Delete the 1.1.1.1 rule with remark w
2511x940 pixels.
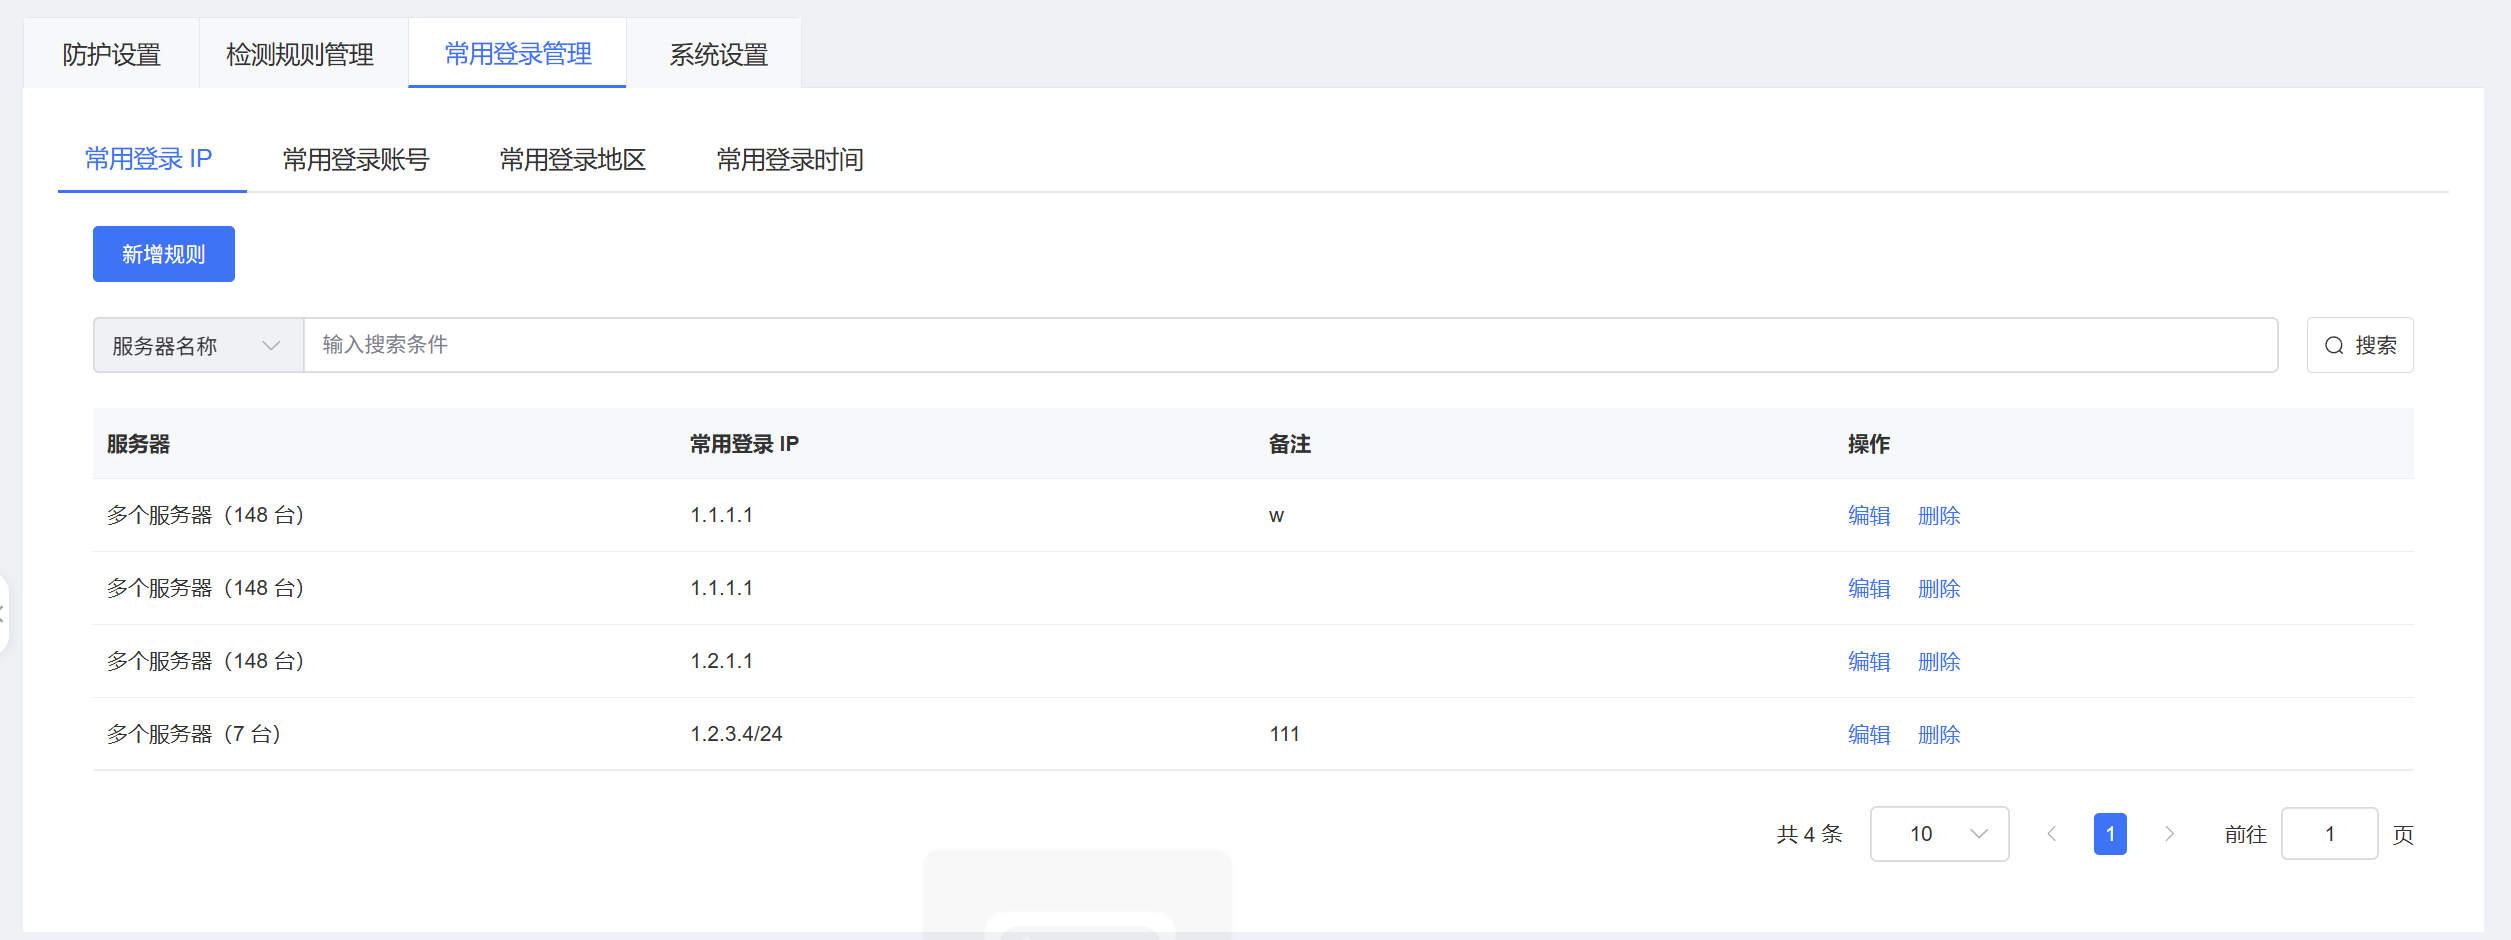pos(1939,515)
